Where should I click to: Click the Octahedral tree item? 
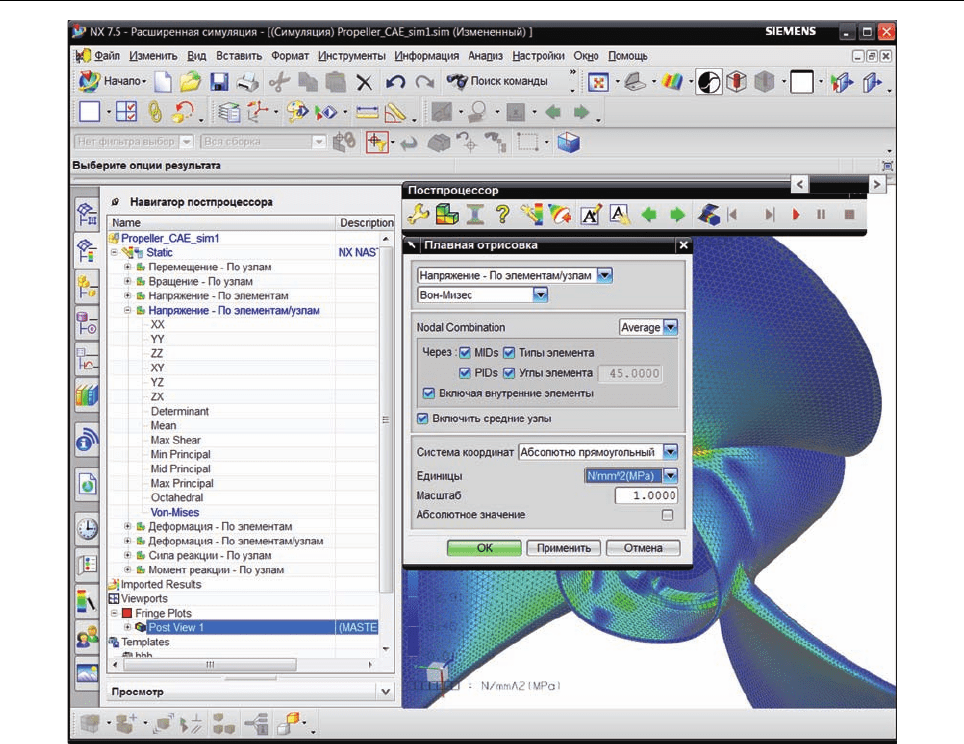tap(177, 497)
